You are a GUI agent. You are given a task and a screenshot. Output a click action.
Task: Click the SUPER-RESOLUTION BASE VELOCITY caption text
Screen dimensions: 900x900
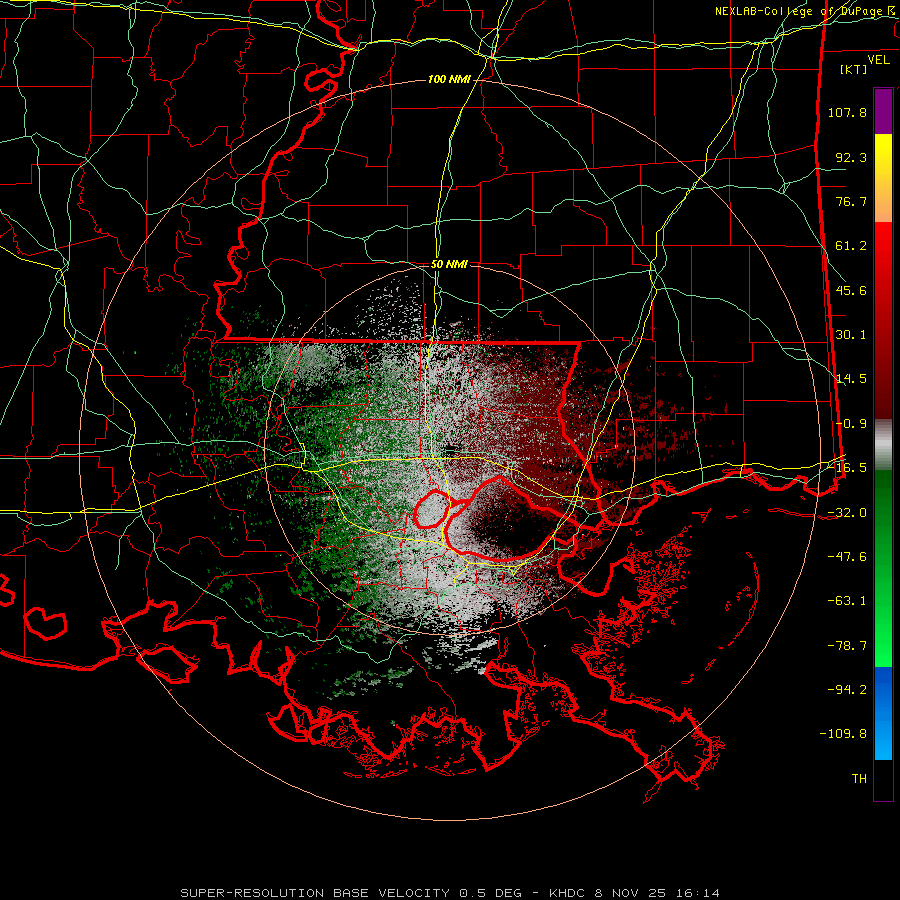tap(317, 893)
